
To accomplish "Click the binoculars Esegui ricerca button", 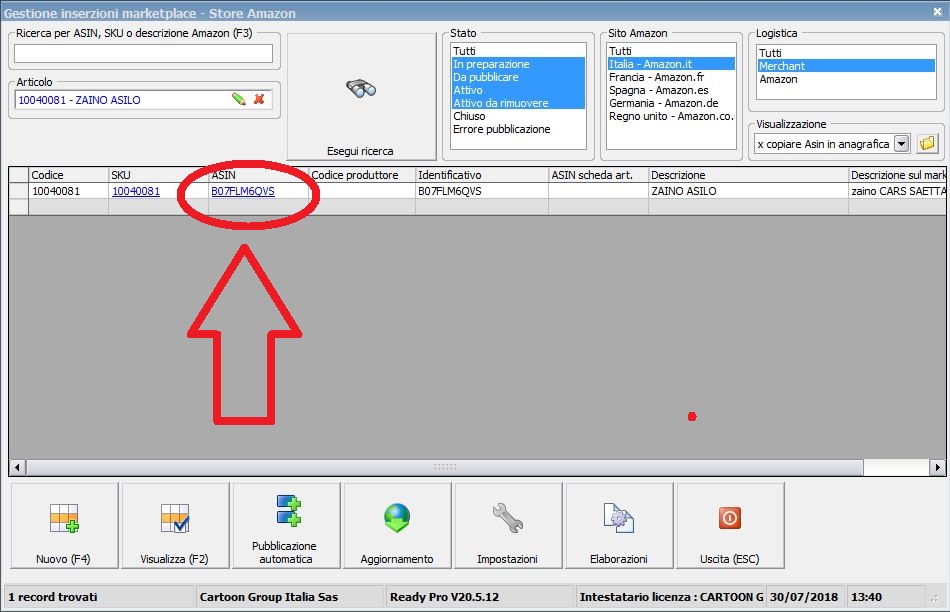I will tap(361, 97).
